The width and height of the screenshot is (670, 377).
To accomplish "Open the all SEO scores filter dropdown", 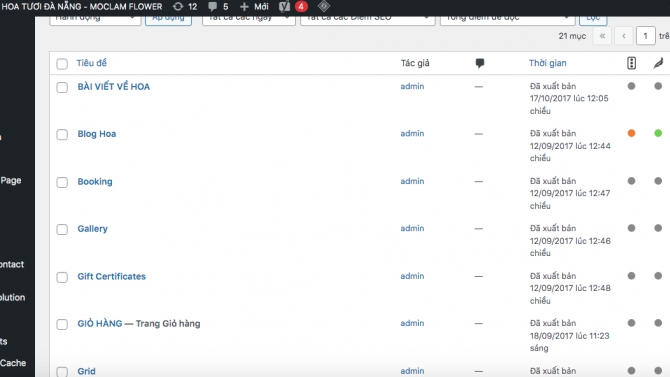I will coord(367,20).
